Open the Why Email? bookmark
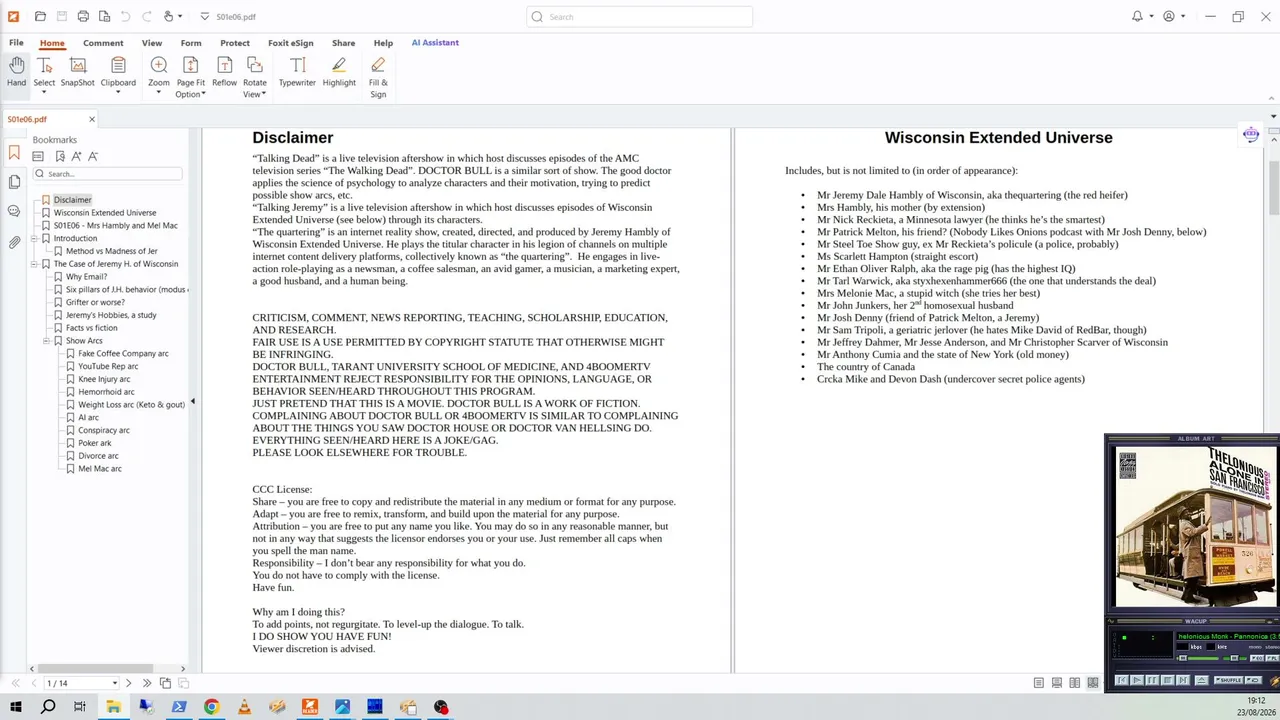1280x720 pixels. pyautogui.click(x=87, y=277)
